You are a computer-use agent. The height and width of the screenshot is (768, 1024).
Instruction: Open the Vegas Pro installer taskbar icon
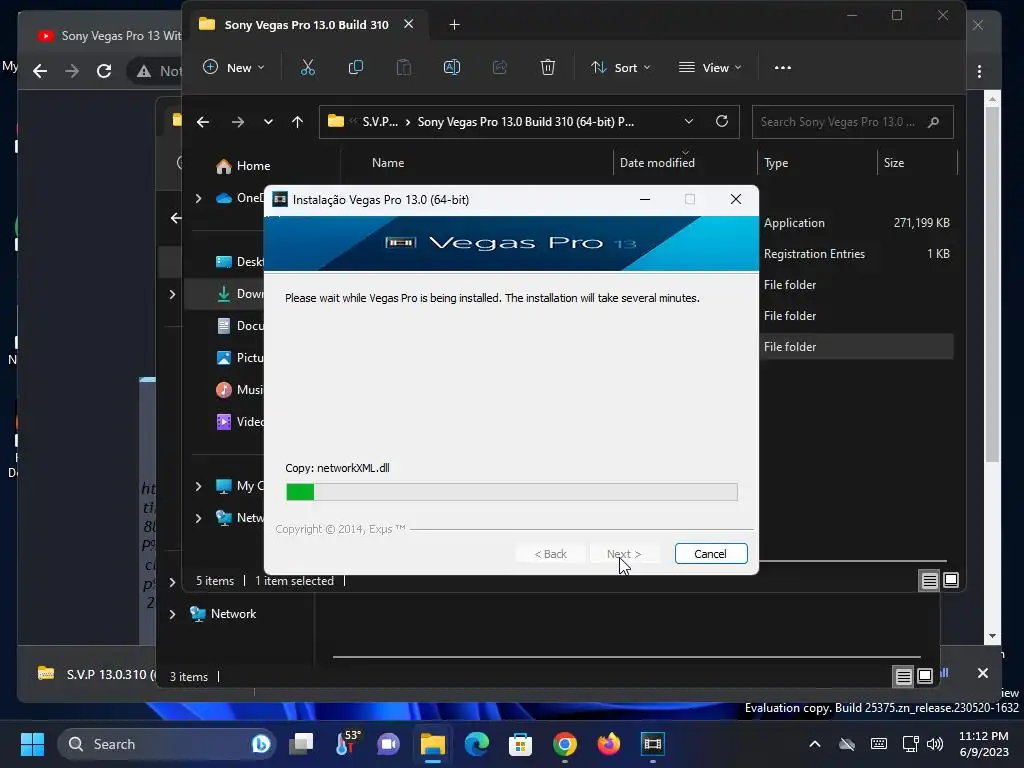[652, 744]
